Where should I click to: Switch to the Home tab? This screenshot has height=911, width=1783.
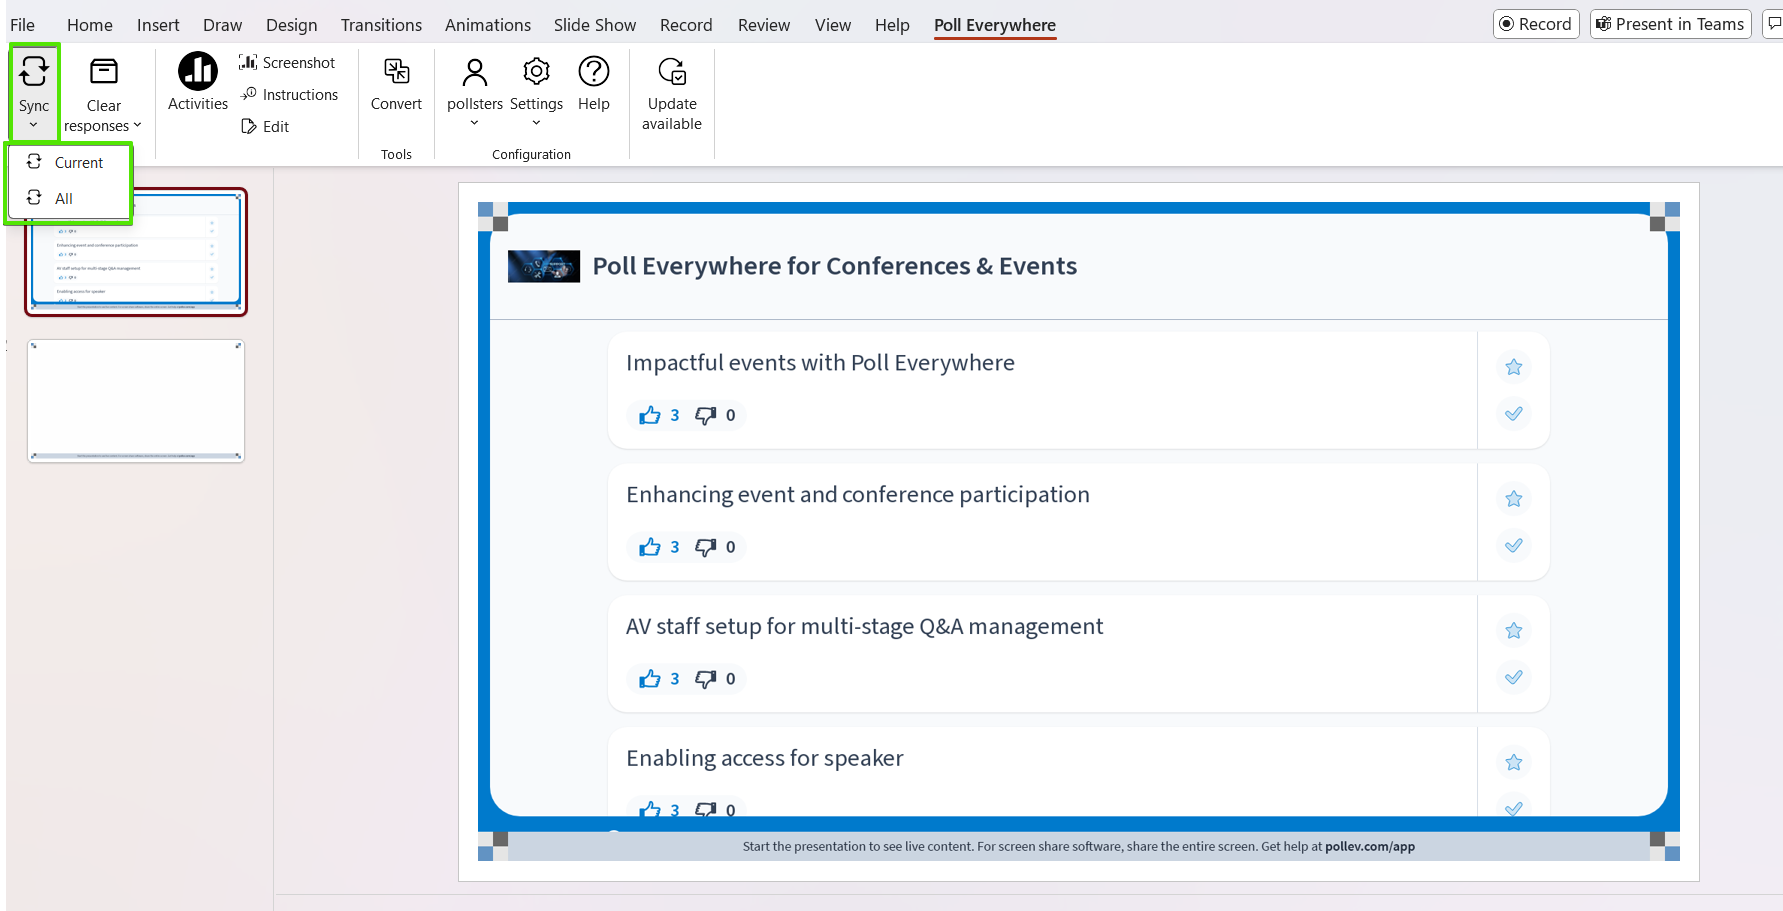pos(90,25)
